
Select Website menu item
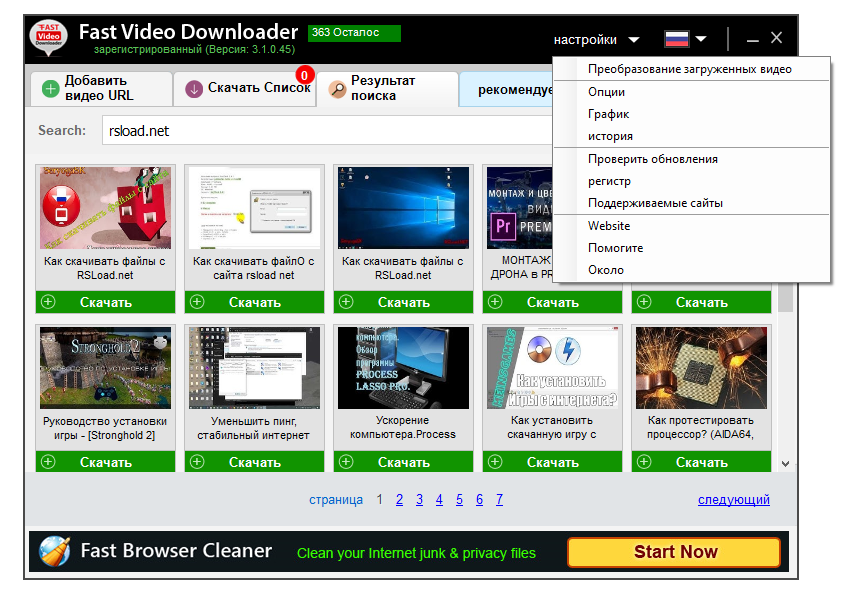691,226
